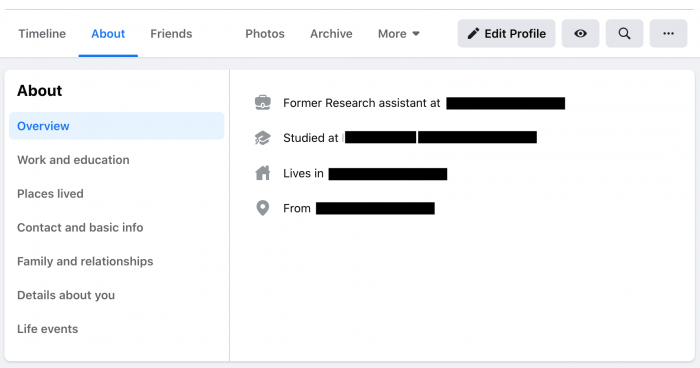Image resolution: width=700 pixels, height=368 pixels.
Task: Click the Former Research assistant at text
Action: (x=362, y=103)
